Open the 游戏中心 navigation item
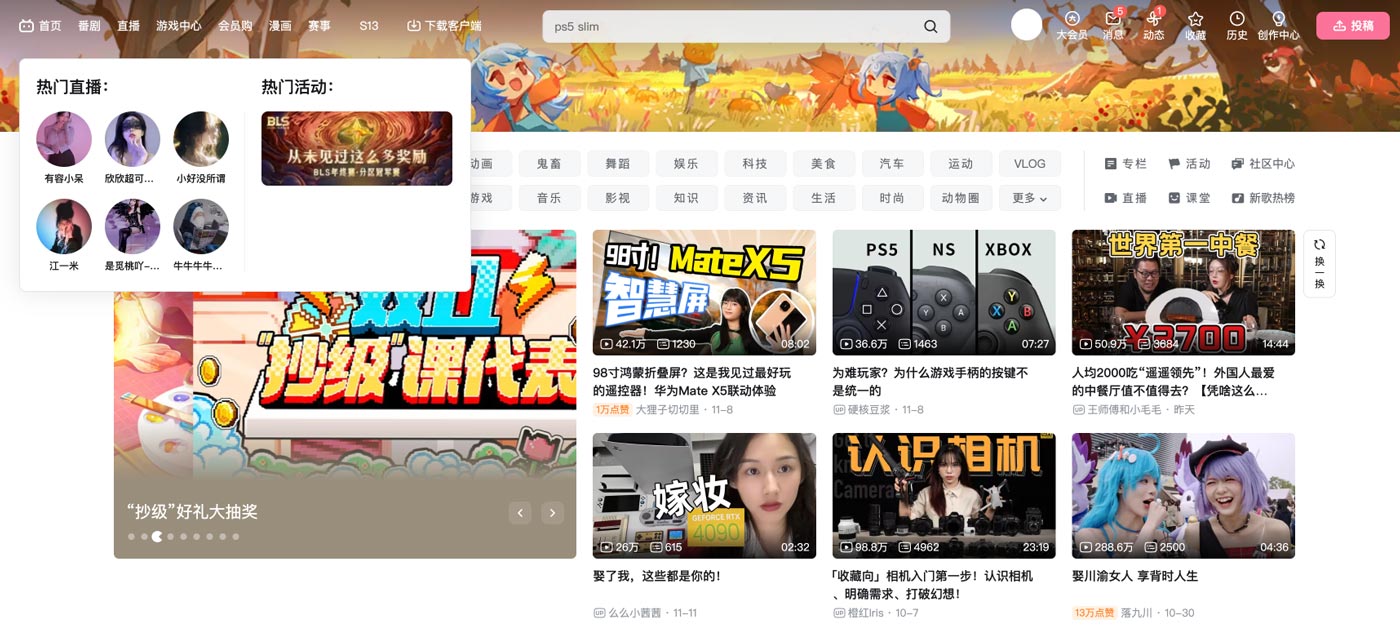 click(x=178, y=26)
